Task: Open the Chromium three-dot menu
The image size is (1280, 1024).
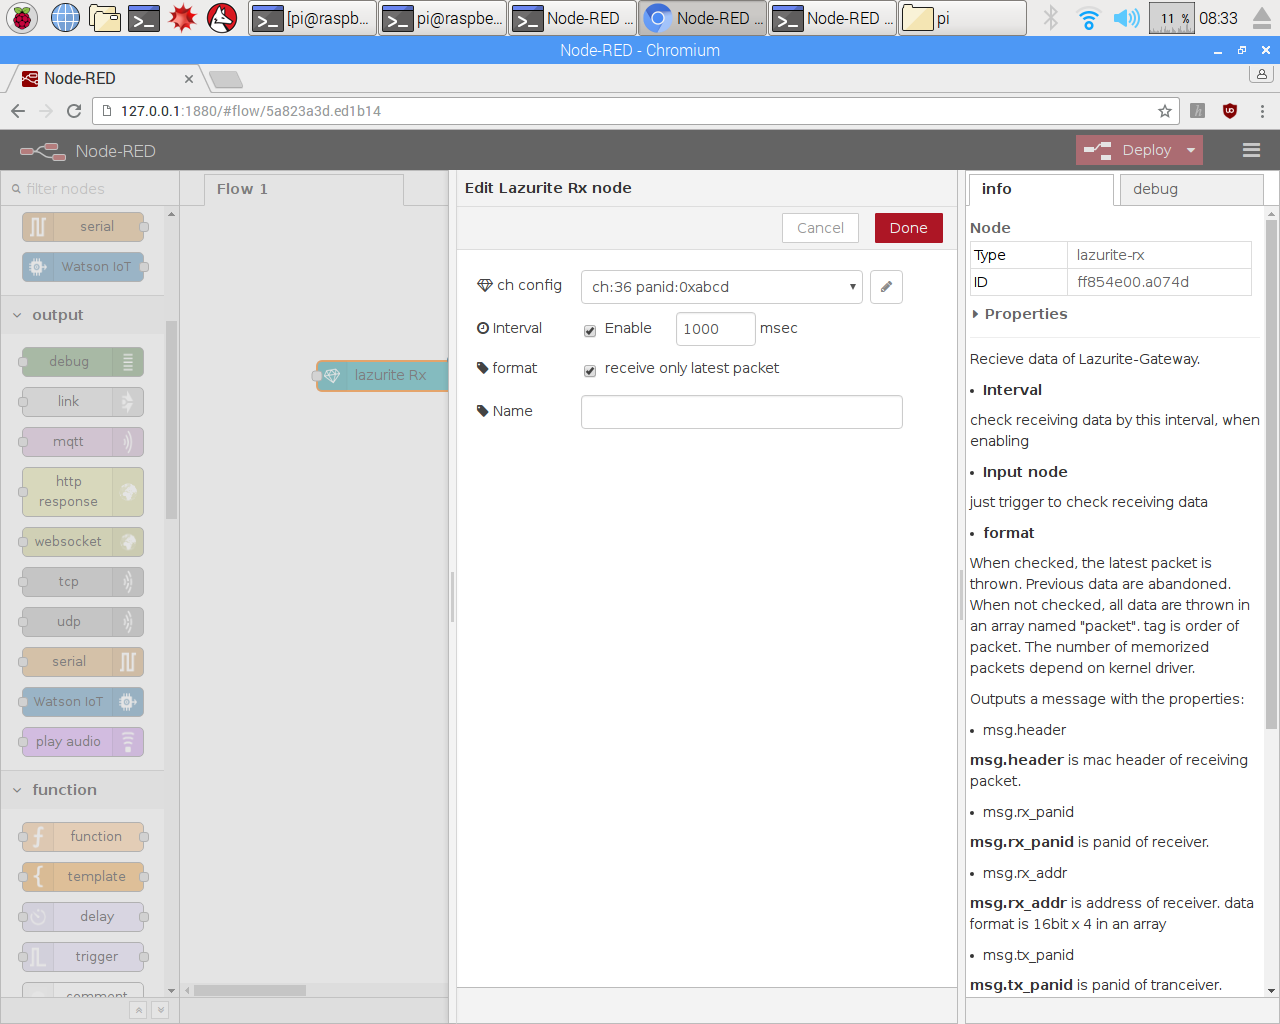Action: coord(1262,111)
